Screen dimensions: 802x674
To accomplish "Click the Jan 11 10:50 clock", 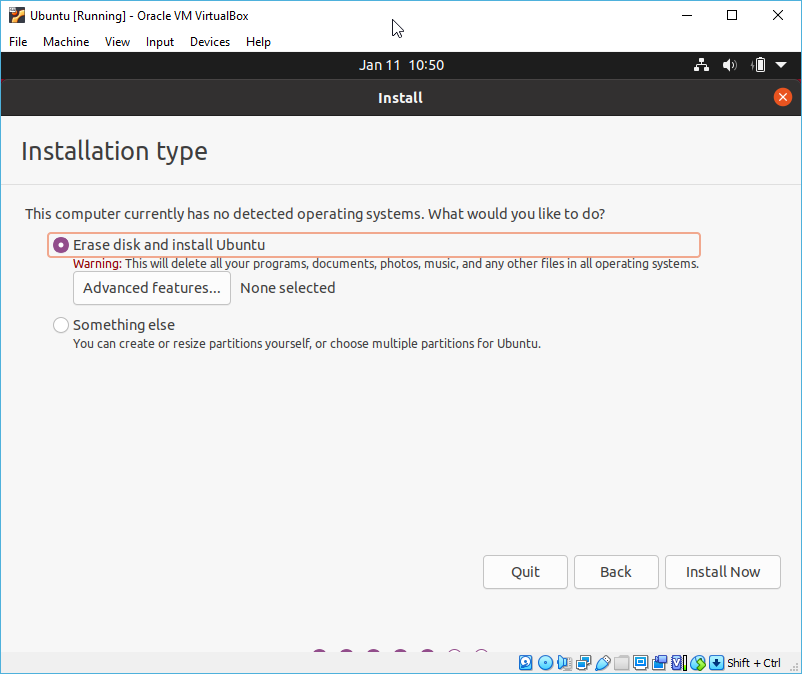I will click(x=401, y=65).
